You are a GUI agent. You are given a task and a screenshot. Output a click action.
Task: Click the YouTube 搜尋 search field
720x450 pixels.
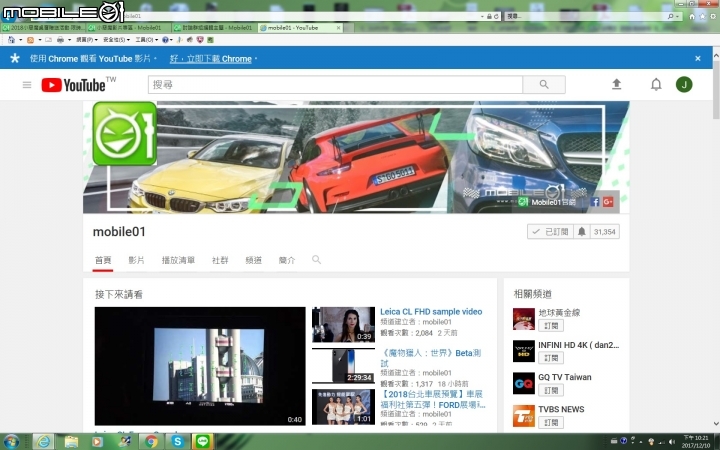335,84
